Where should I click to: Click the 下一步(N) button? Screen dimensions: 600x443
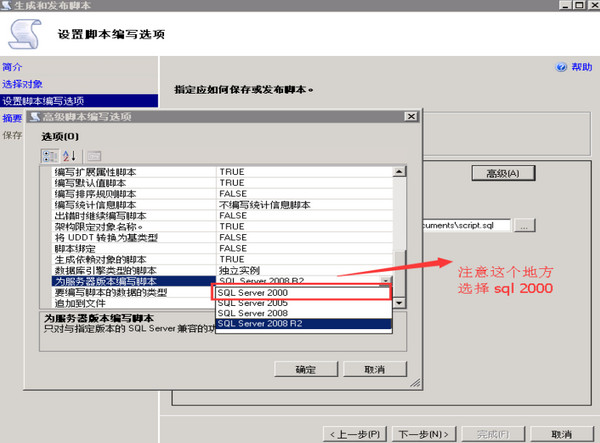click(x=424, y=434)
